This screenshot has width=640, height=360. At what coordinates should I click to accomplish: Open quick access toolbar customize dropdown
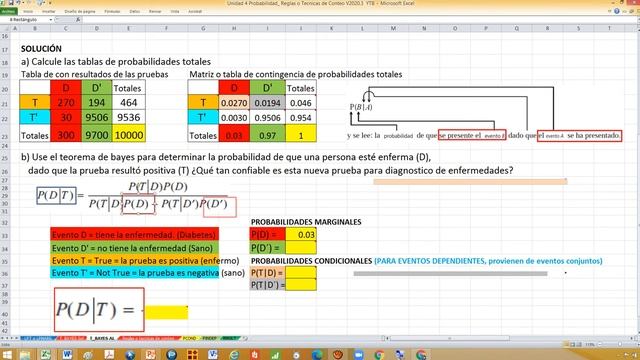(49, 3)
